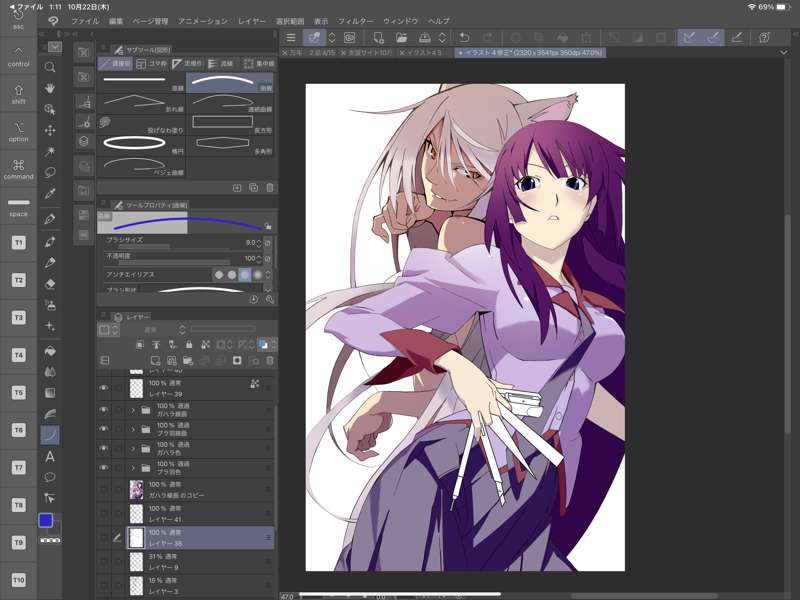Select the Pen tool
Viewport: 800px width, 600px height.
[49, 219]
